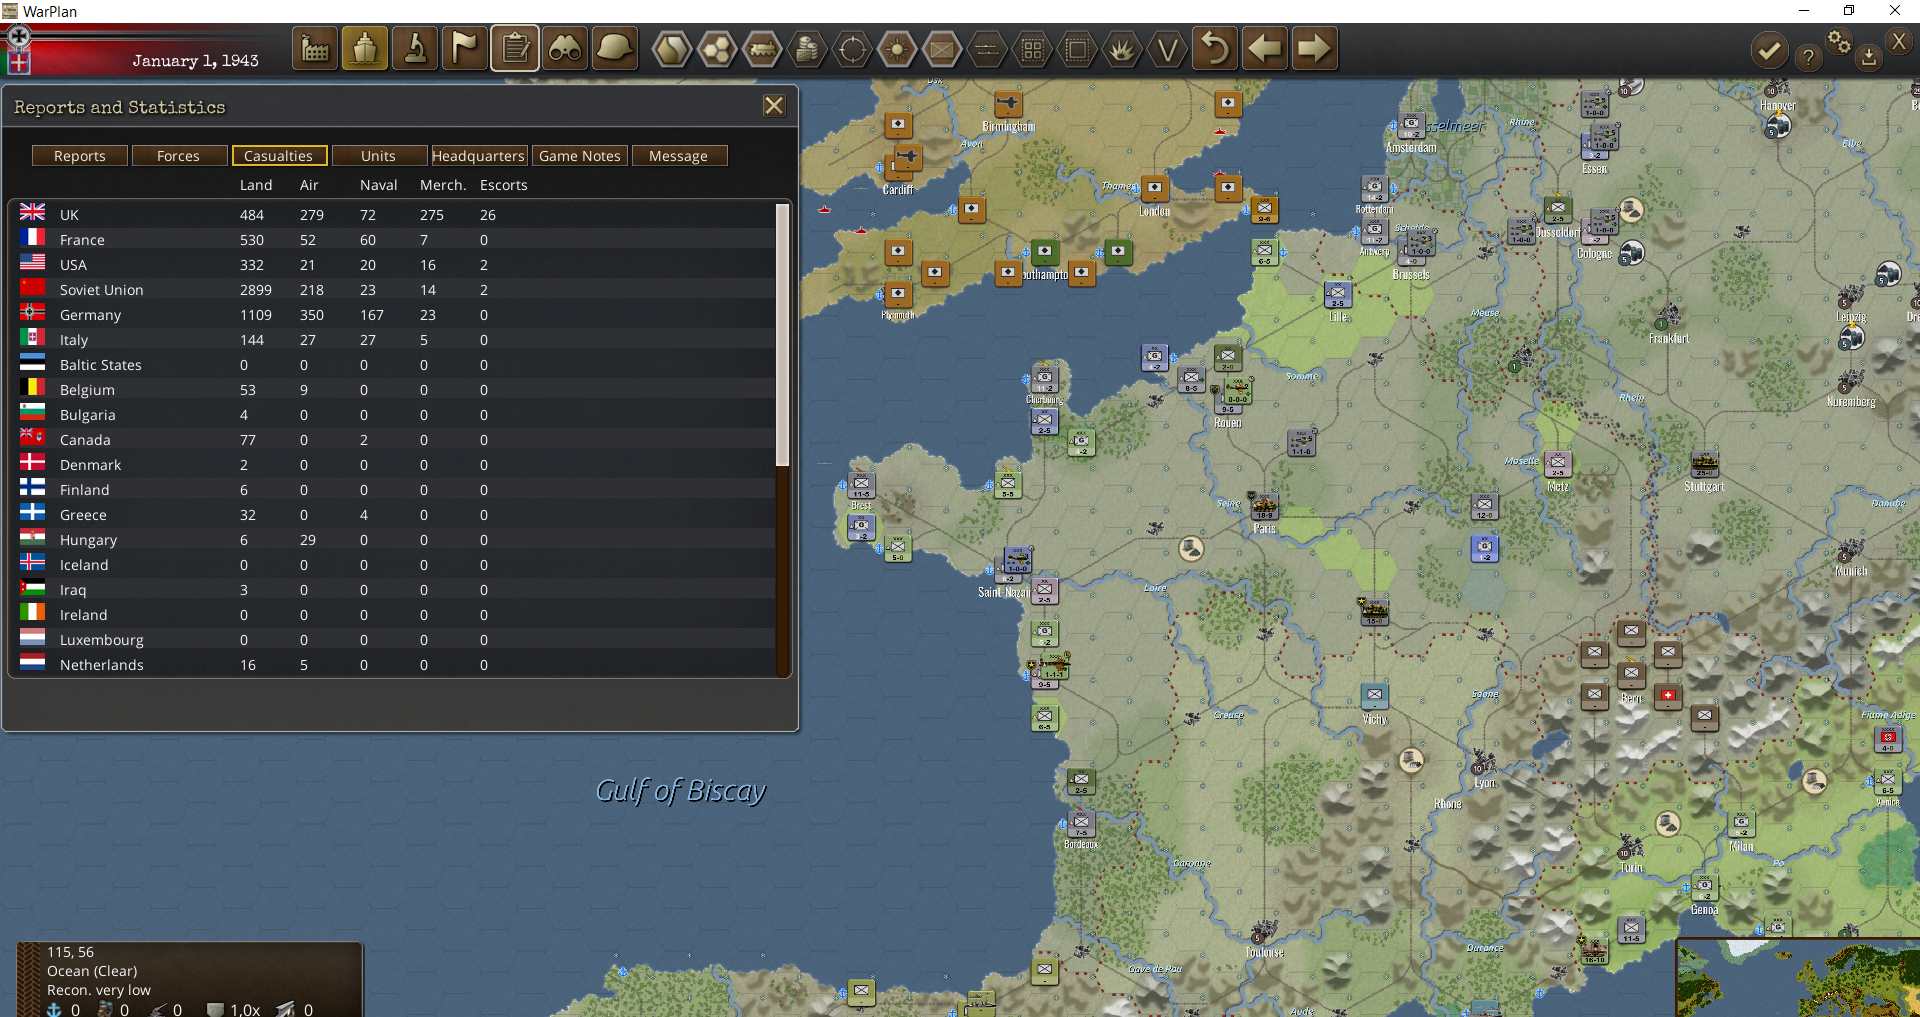The image size is (1920, 1017).
Task: Toggle the locomotive rail overlay hexagon
Action: coord(762,49)
